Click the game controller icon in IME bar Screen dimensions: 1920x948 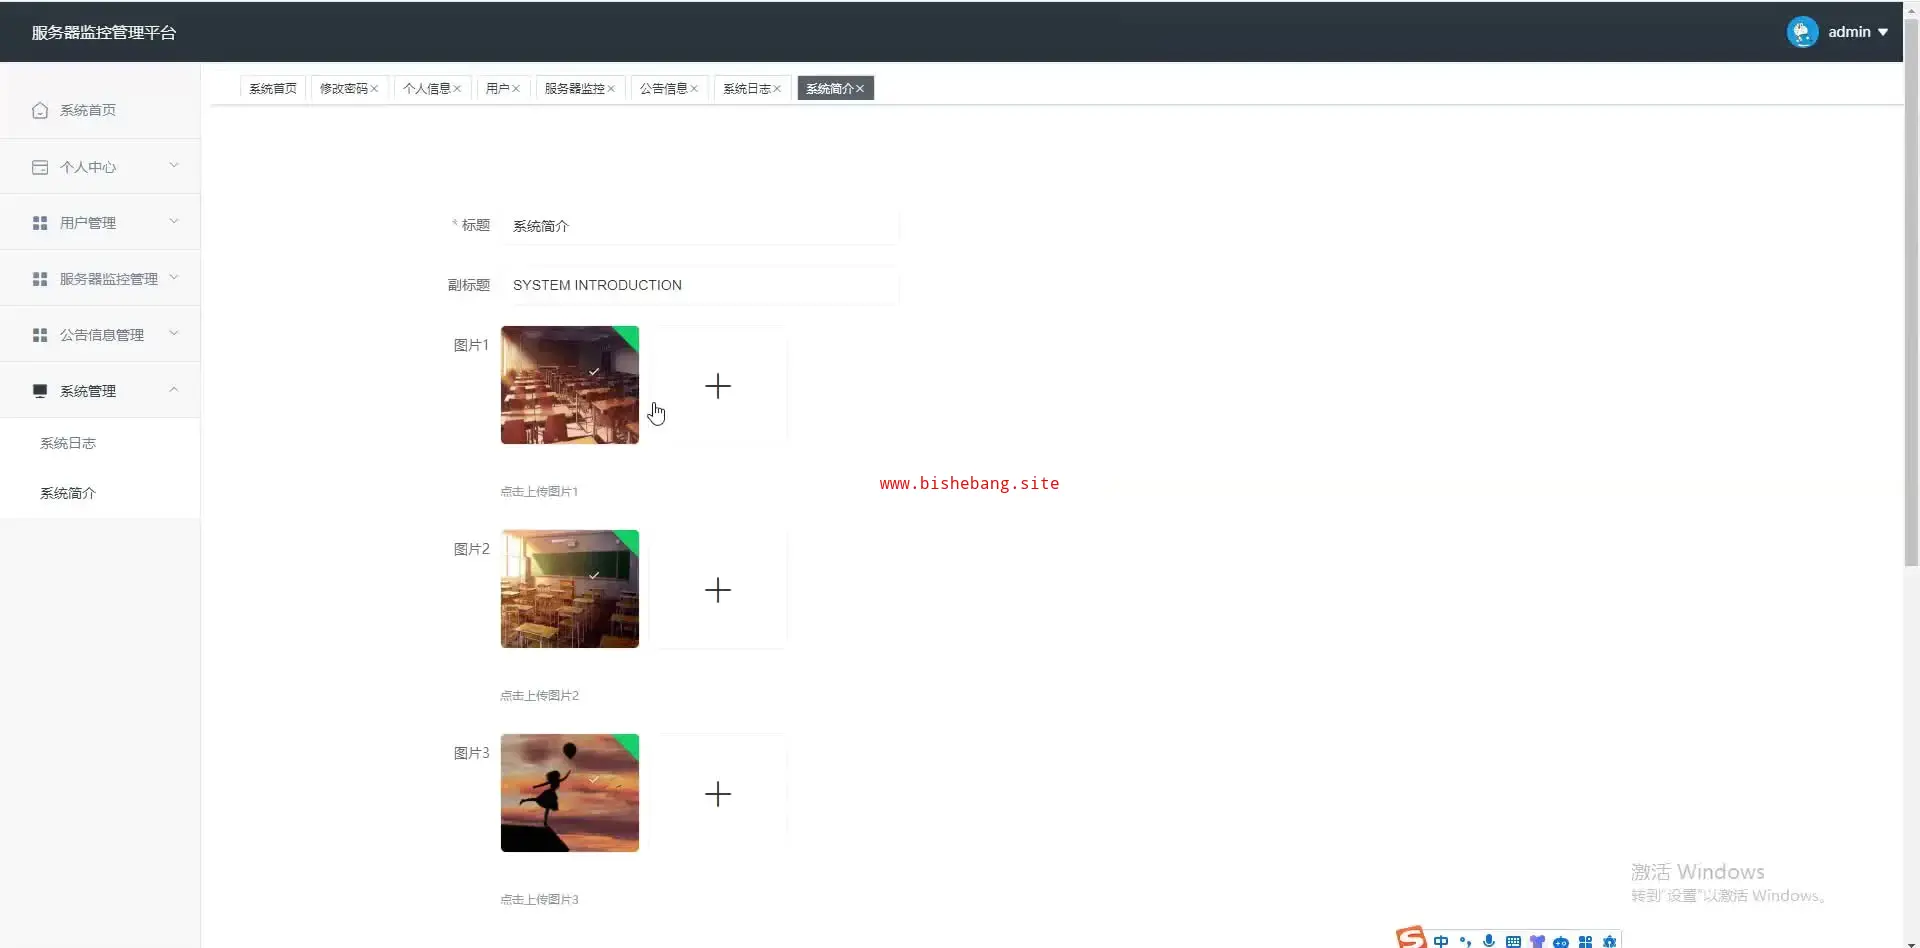tap(1561, 941)
